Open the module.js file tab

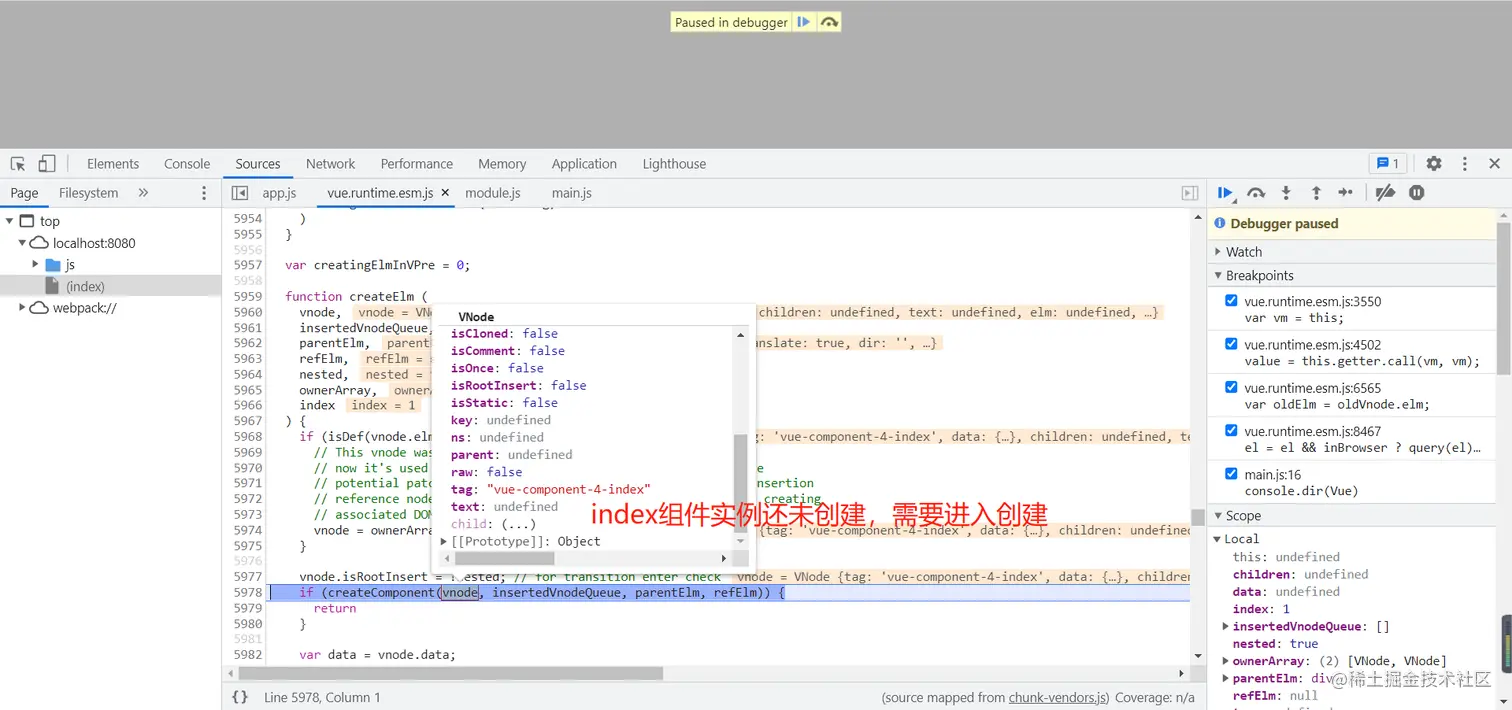[x=493, y=193]
